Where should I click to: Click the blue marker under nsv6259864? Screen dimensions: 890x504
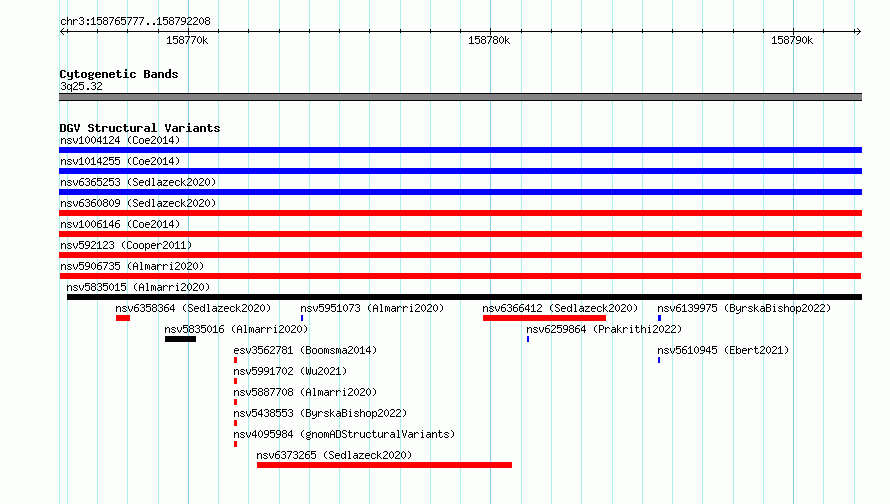528,339
